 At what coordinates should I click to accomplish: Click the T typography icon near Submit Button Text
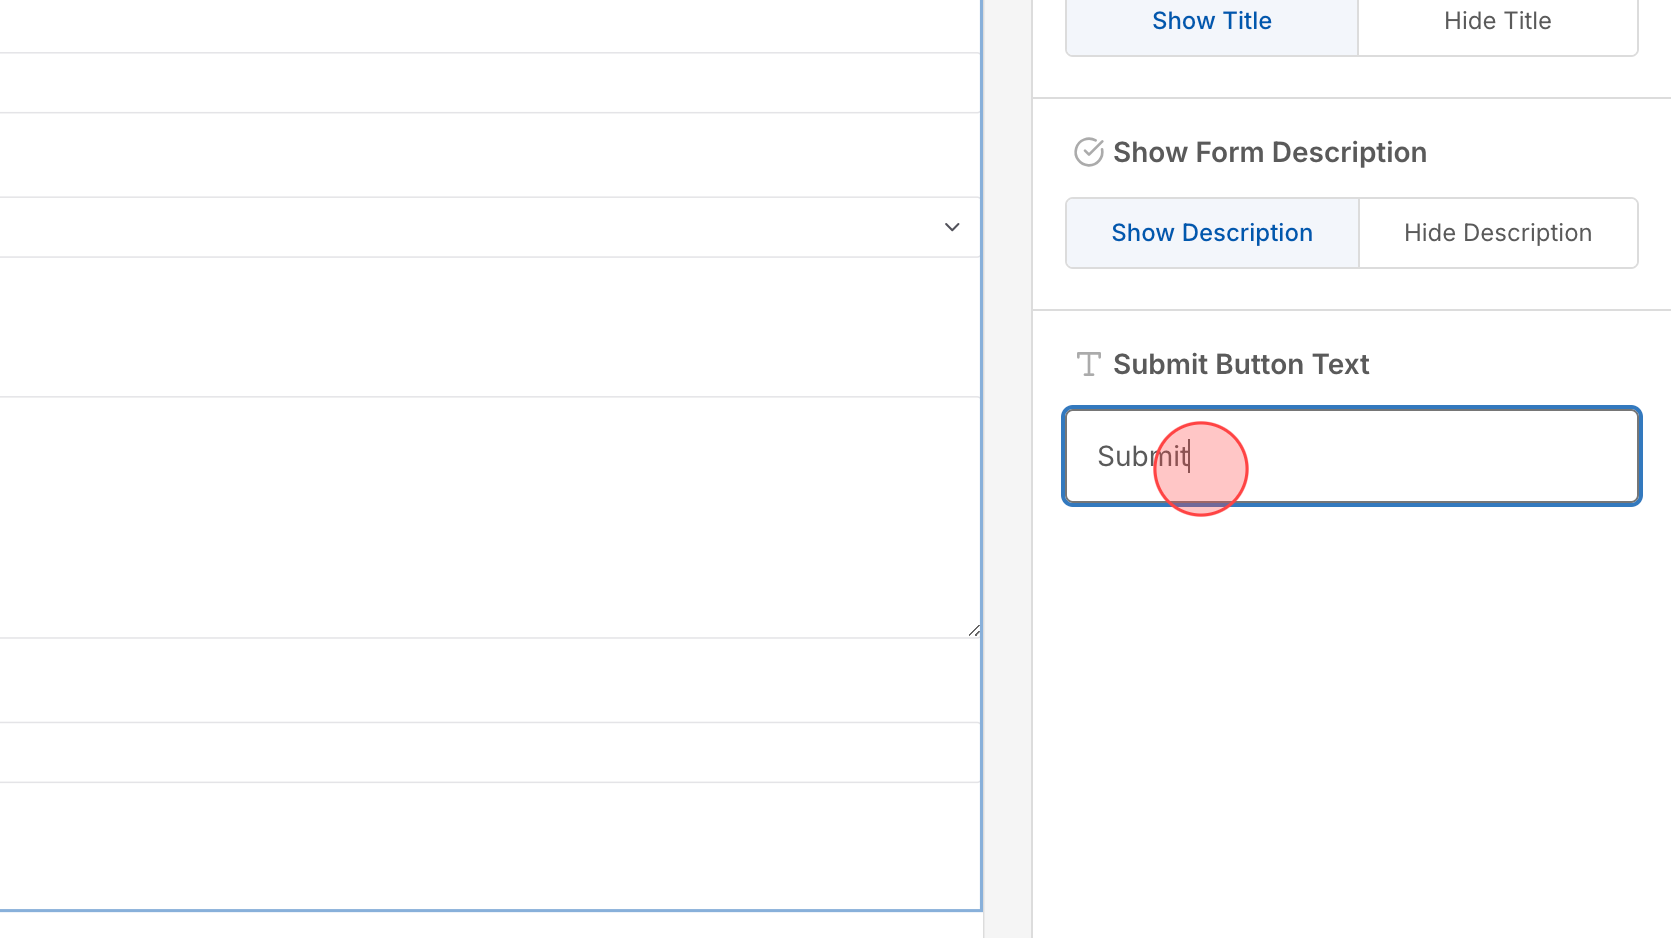click(1088, 364)
